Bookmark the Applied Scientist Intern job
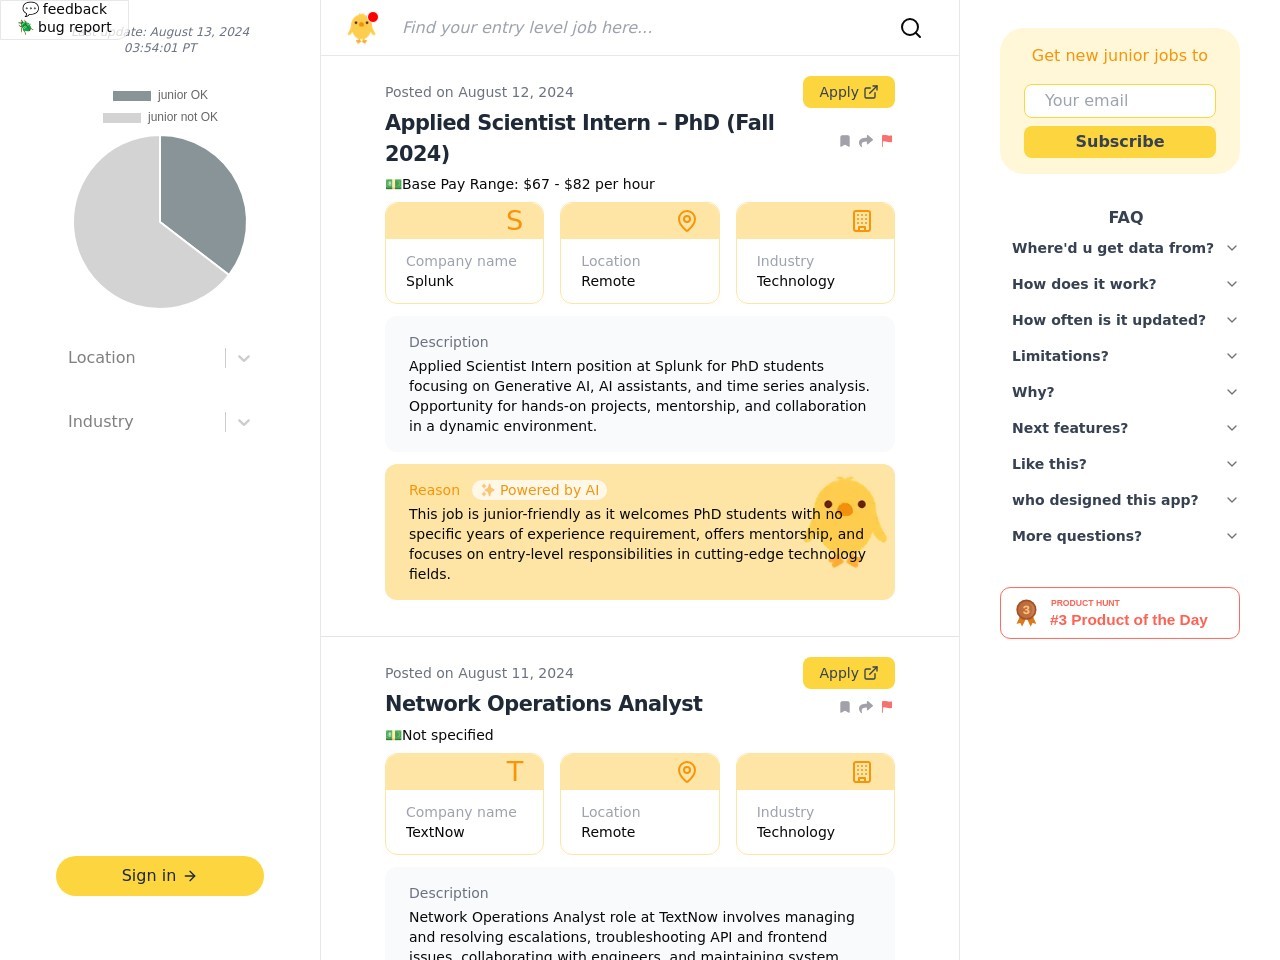This screenshot has height=960, width=1280. click(845, 141)
